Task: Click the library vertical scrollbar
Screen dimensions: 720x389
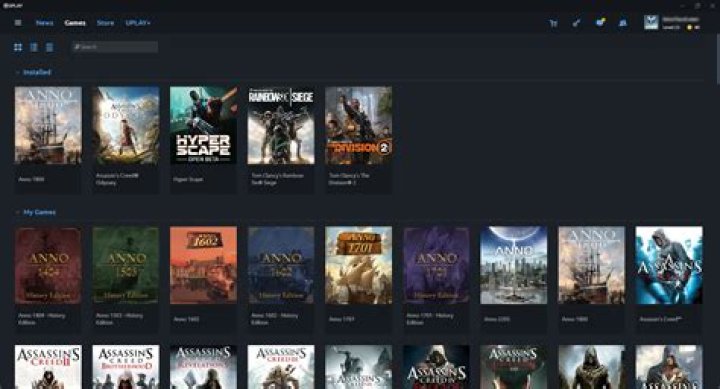Action: click(x=717, y=60)
